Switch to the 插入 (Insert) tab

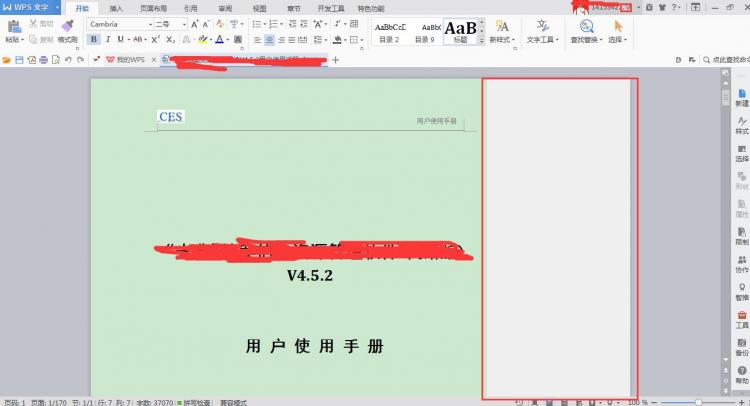coord(116,8)
